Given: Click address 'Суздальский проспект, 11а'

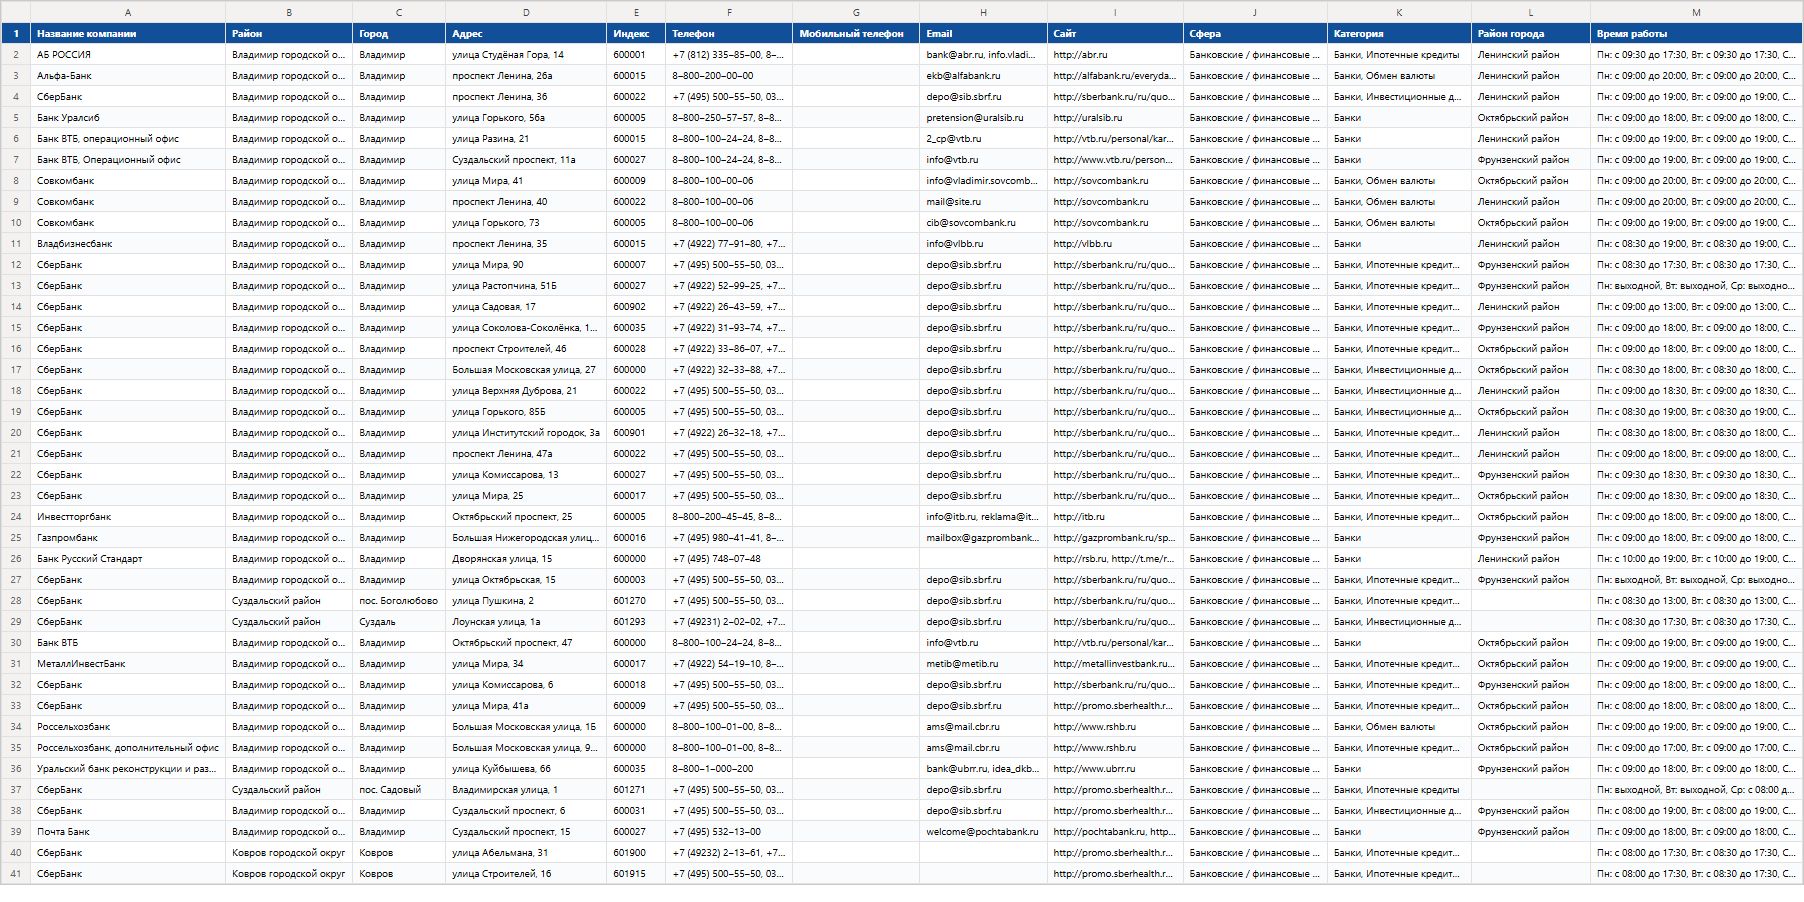Looking at the screenshot, I should point(526,160).
